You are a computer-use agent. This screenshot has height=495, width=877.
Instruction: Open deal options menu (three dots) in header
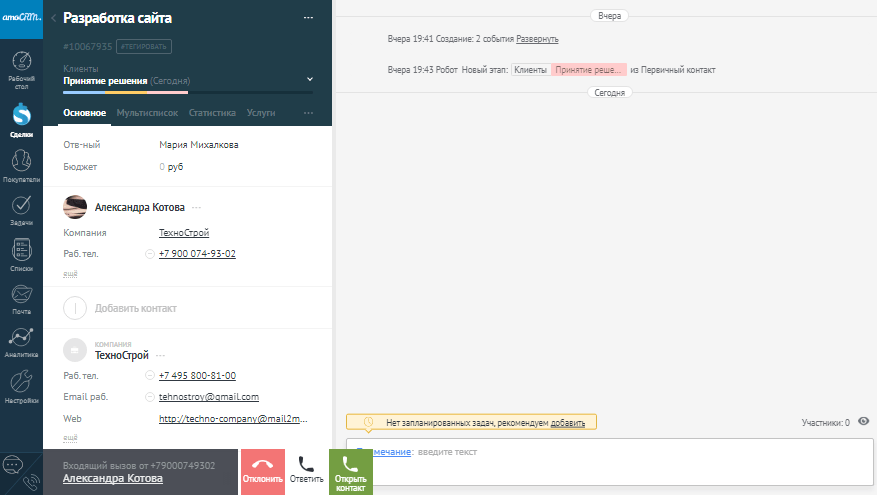pos(308,18)
